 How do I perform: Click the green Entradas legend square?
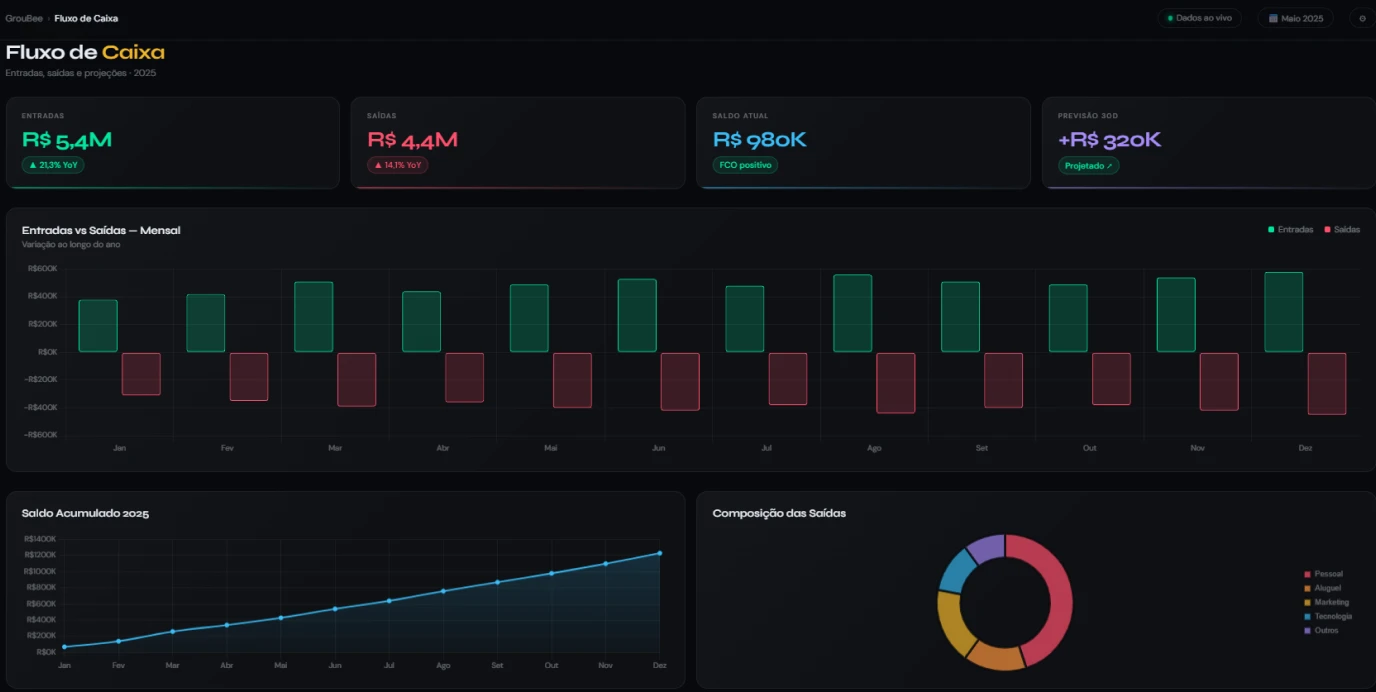[x=1271, y=230]
